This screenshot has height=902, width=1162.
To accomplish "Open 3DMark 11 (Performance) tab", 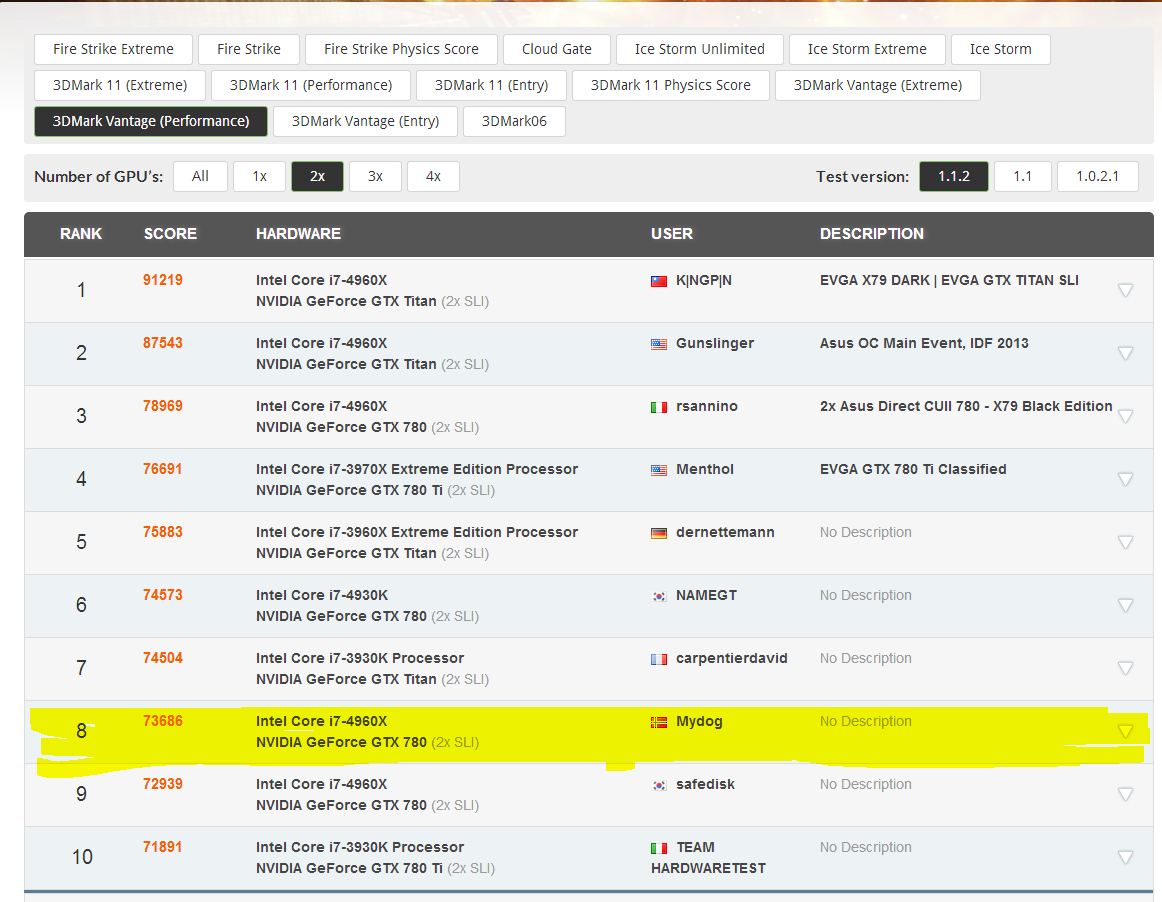I will 311,85.
